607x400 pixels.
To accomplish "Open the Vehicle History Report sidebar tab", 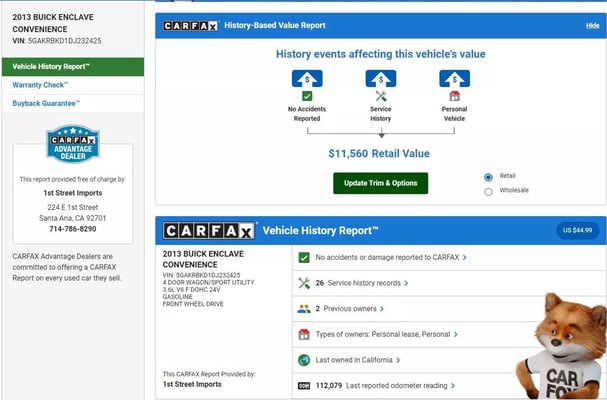I will pos(73,67).
